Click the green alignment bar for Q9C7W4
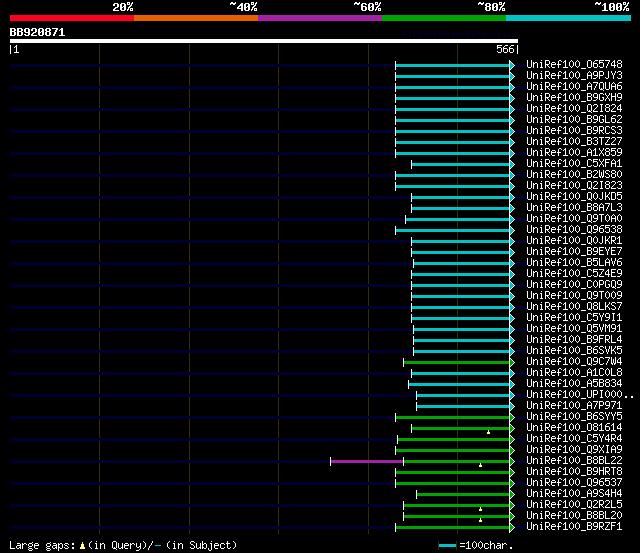The height and width of the screenshot is (553, 640). [457, 362]
